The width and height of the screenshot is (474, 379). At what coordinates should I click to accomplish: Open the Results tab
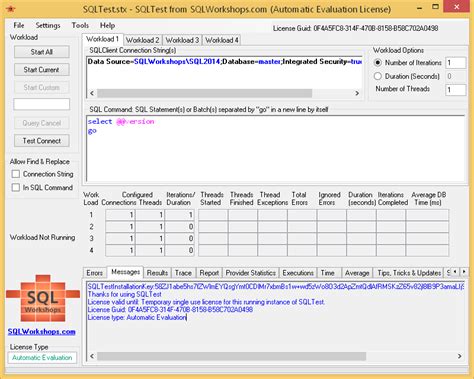click(157, 273)
